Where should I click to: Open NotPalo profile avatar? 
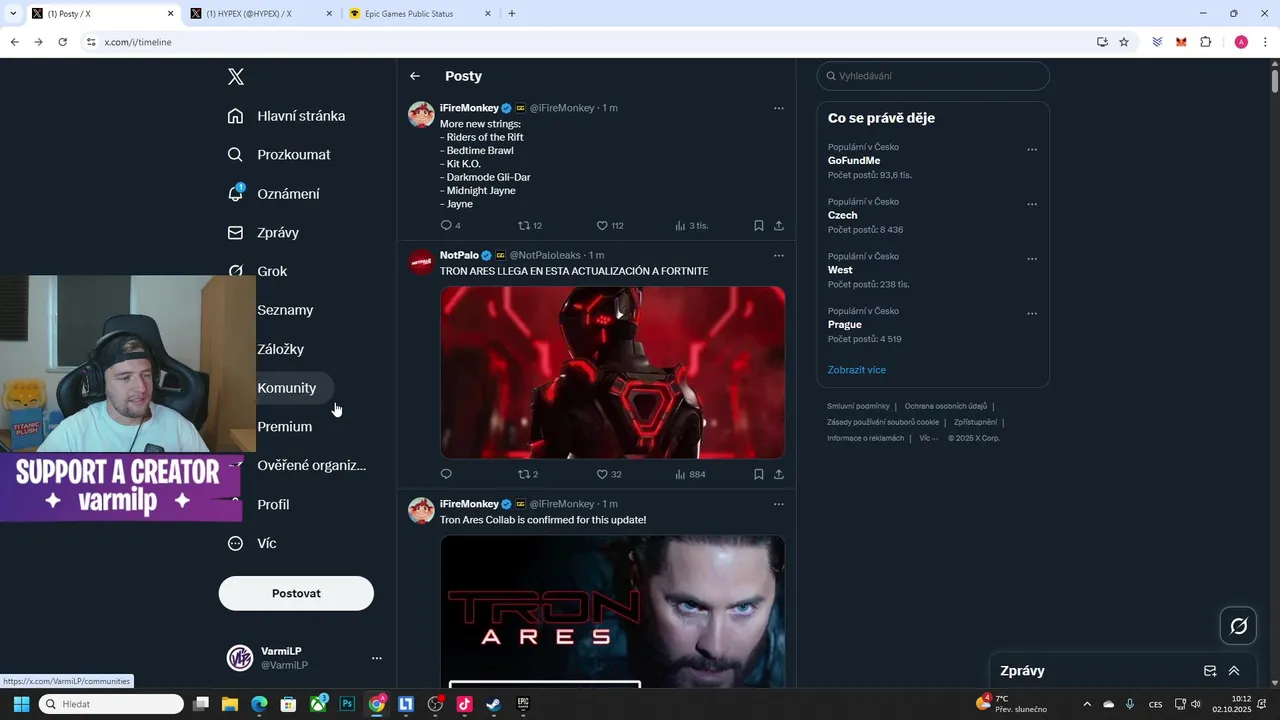[x=421, y=263]
